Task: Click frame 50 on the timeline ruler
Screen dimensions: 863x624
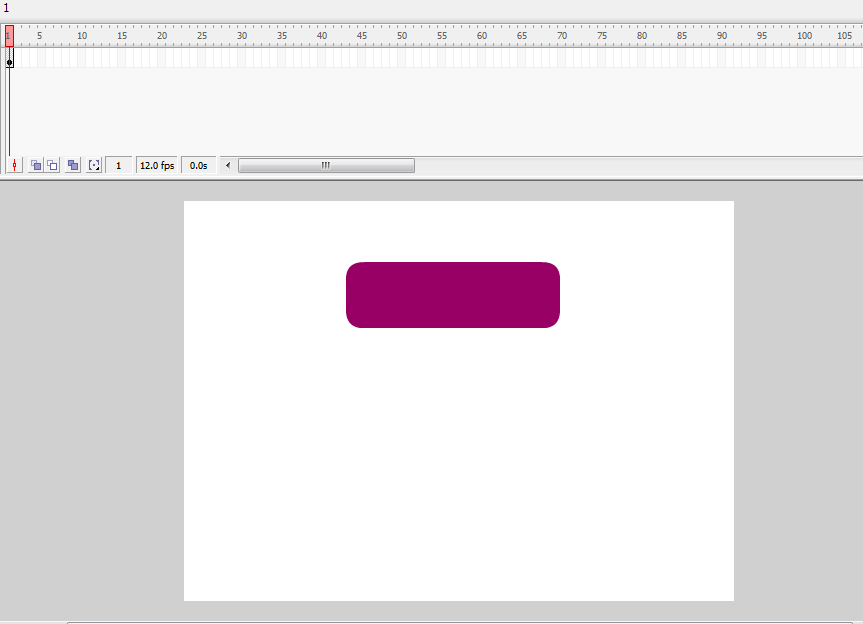Action: point(402,36)
